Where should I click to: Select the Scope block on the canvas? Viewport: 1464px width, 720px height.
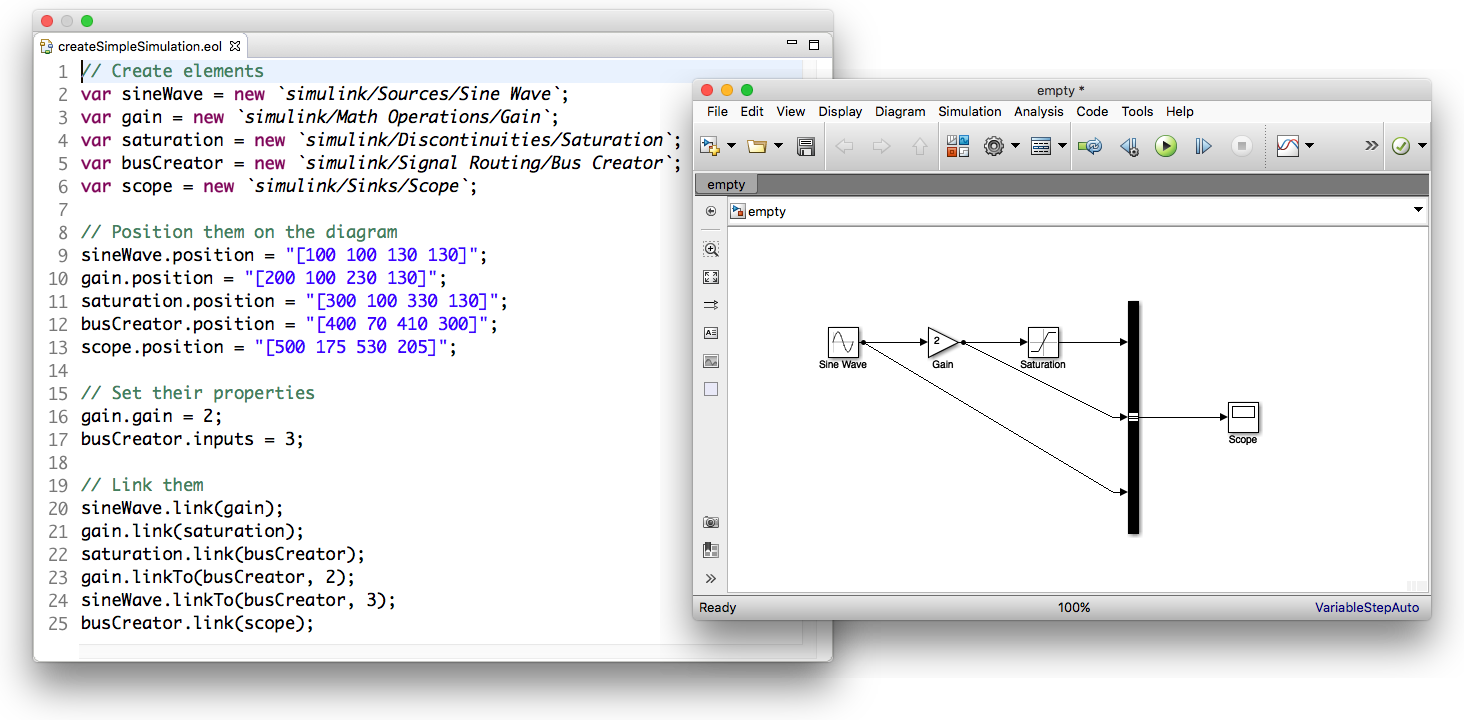click(1243, 417)
